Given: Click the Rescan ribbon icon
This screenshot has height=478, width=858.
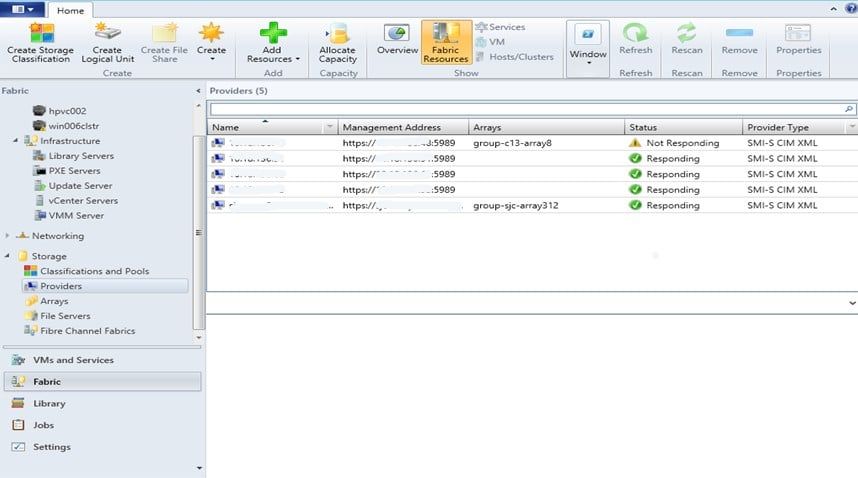Looking at the screenshot, I should tap(686, 35).
